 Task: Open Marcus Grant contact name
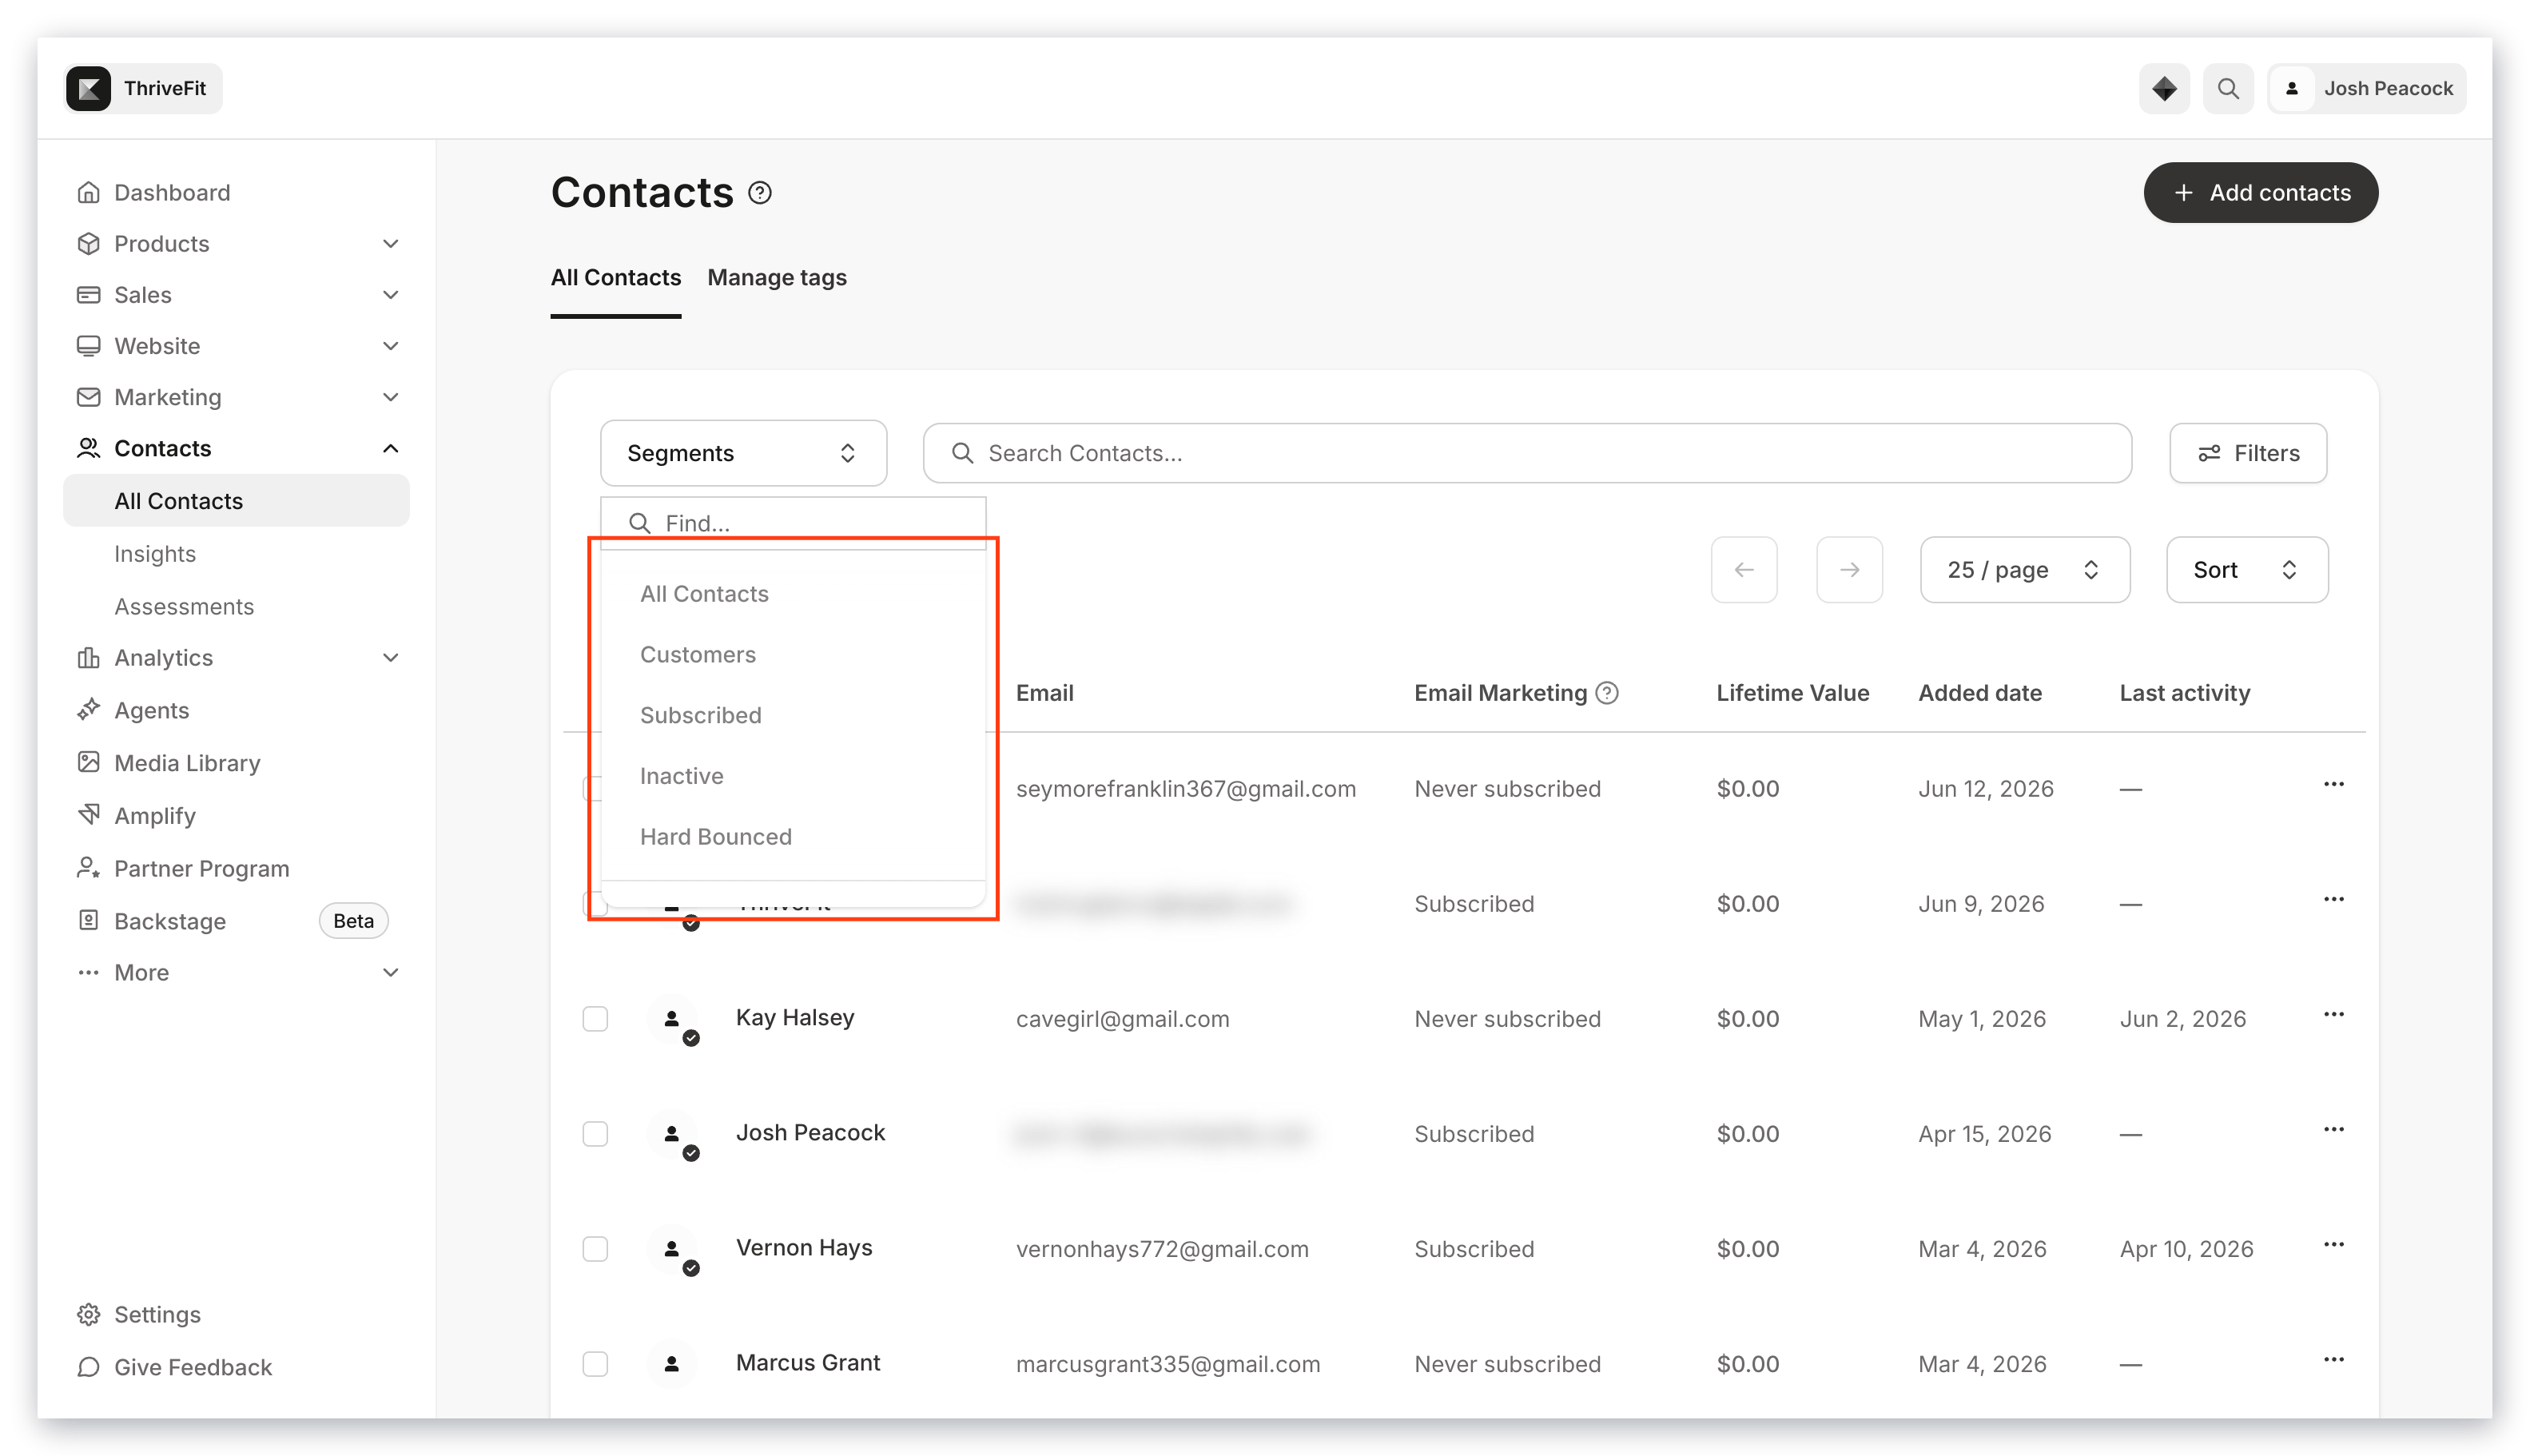(808, 1362)
